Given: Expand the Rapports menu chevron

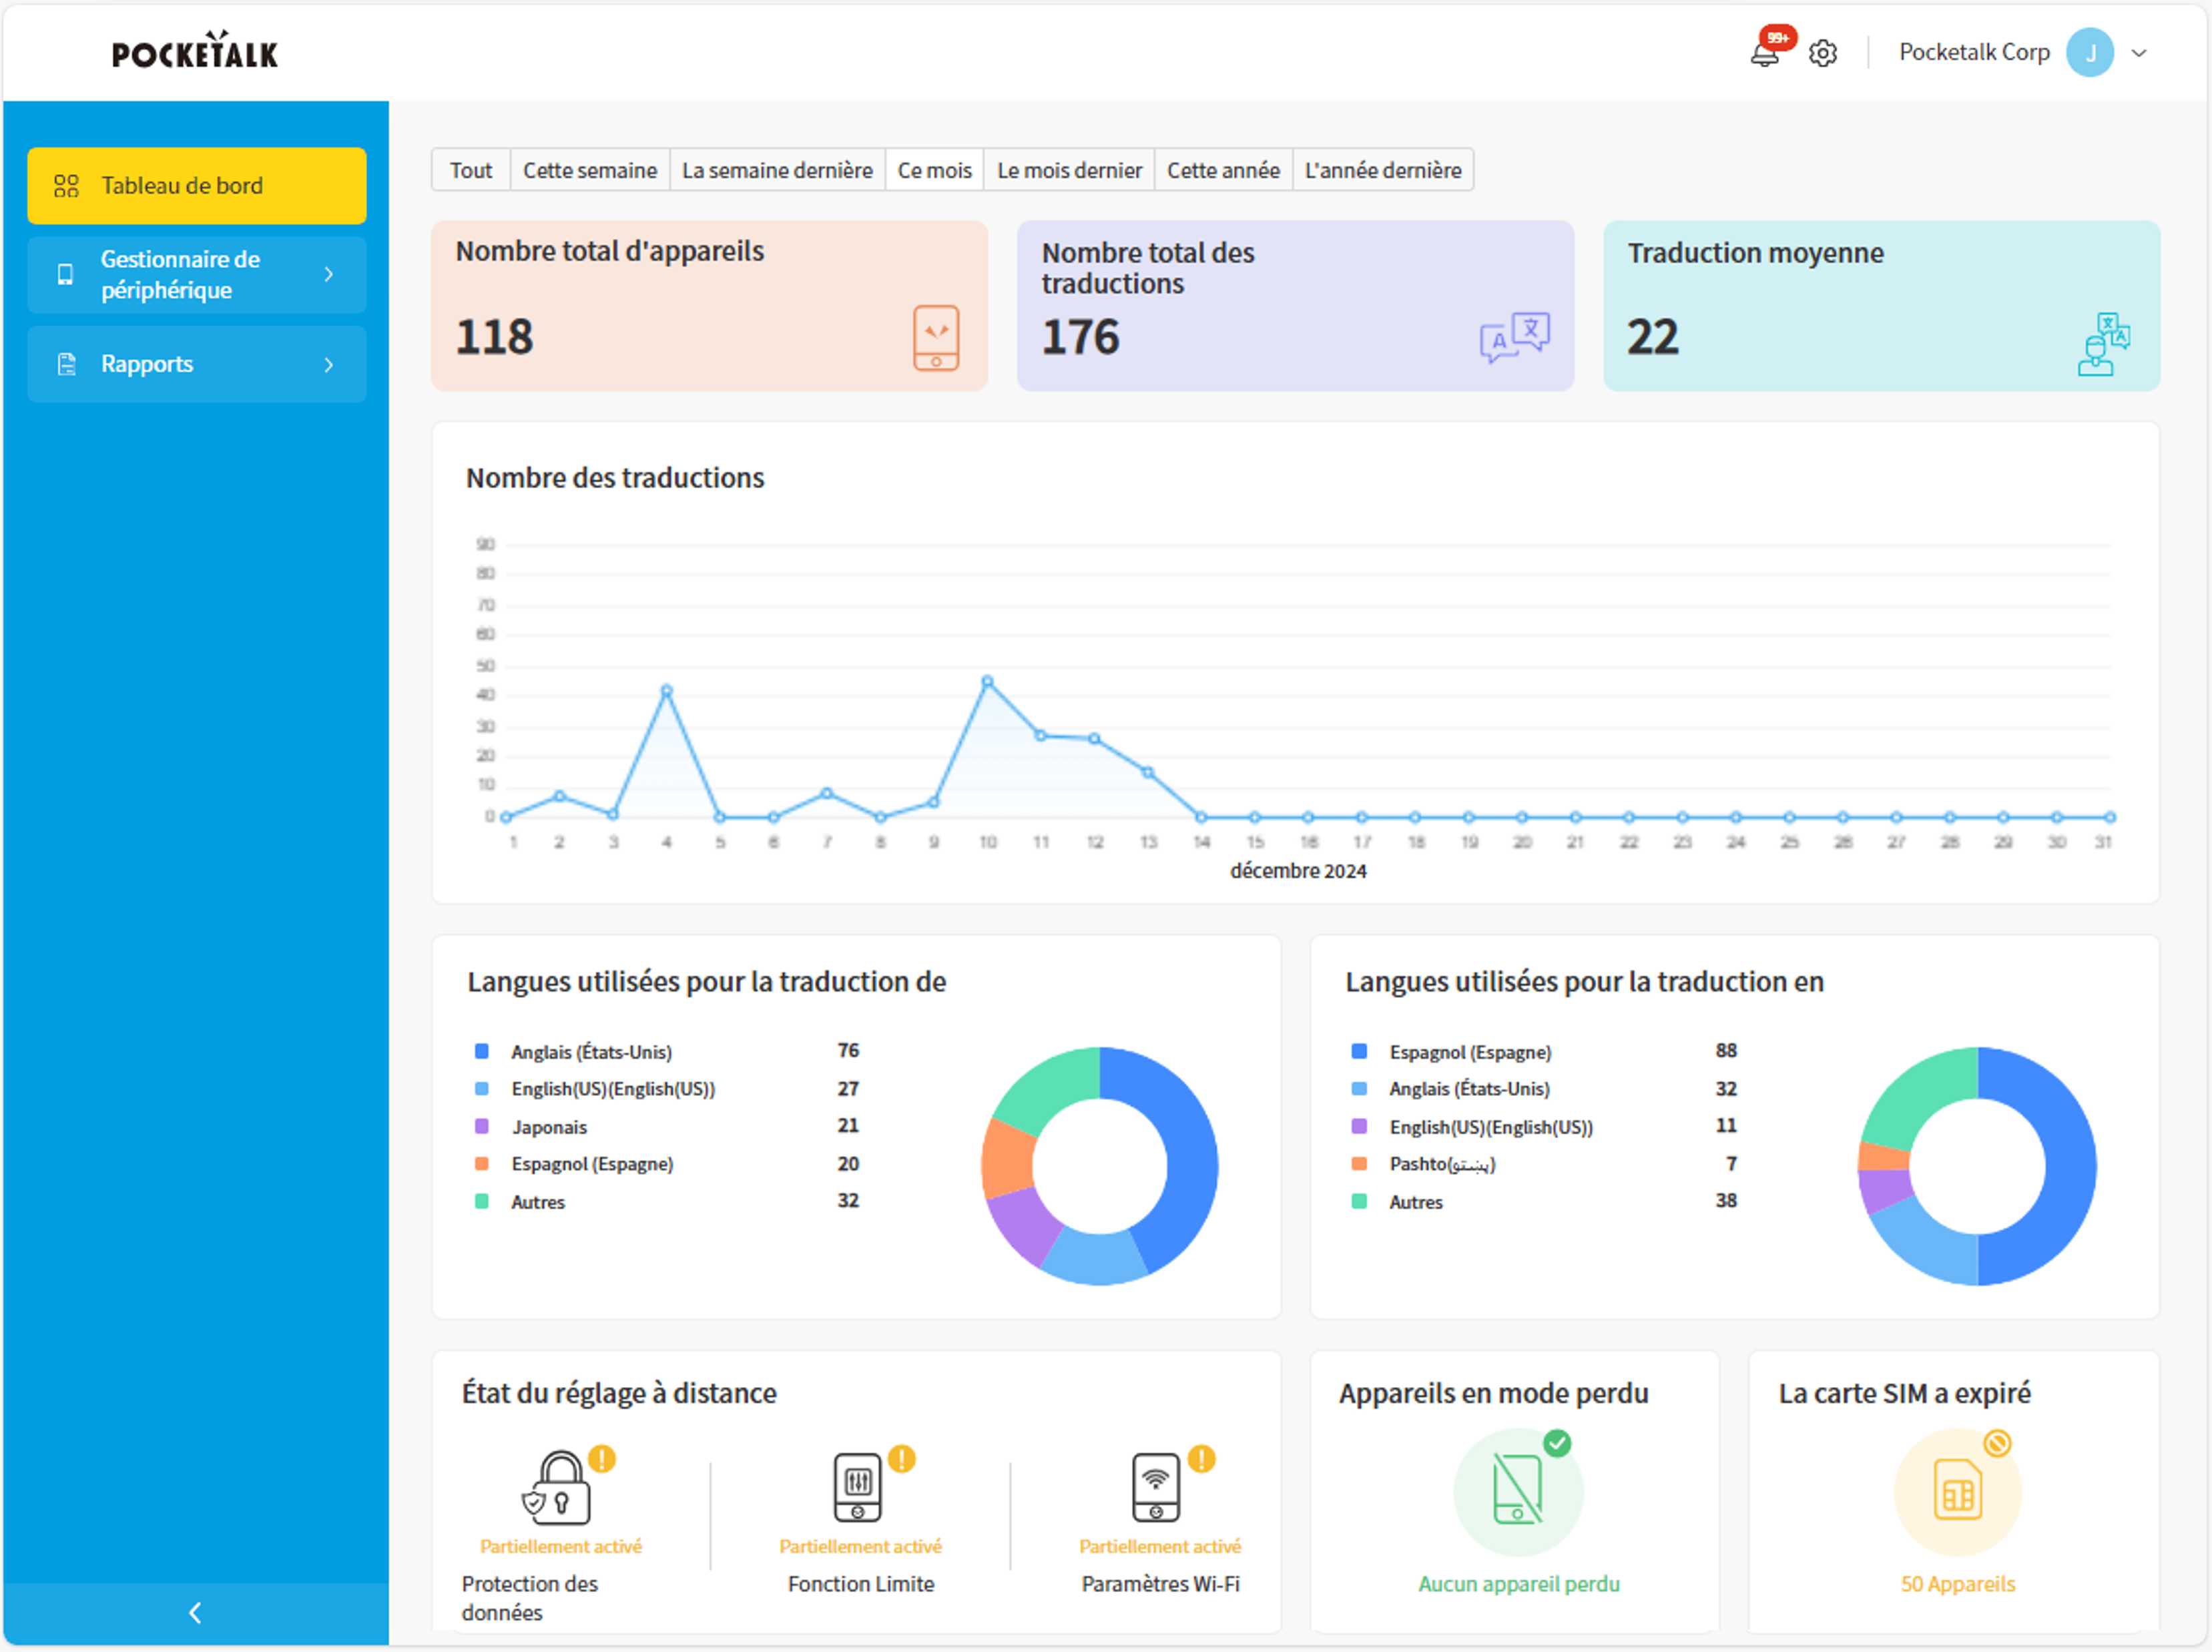Looking at the screenshot, I should tap(329, 365).
